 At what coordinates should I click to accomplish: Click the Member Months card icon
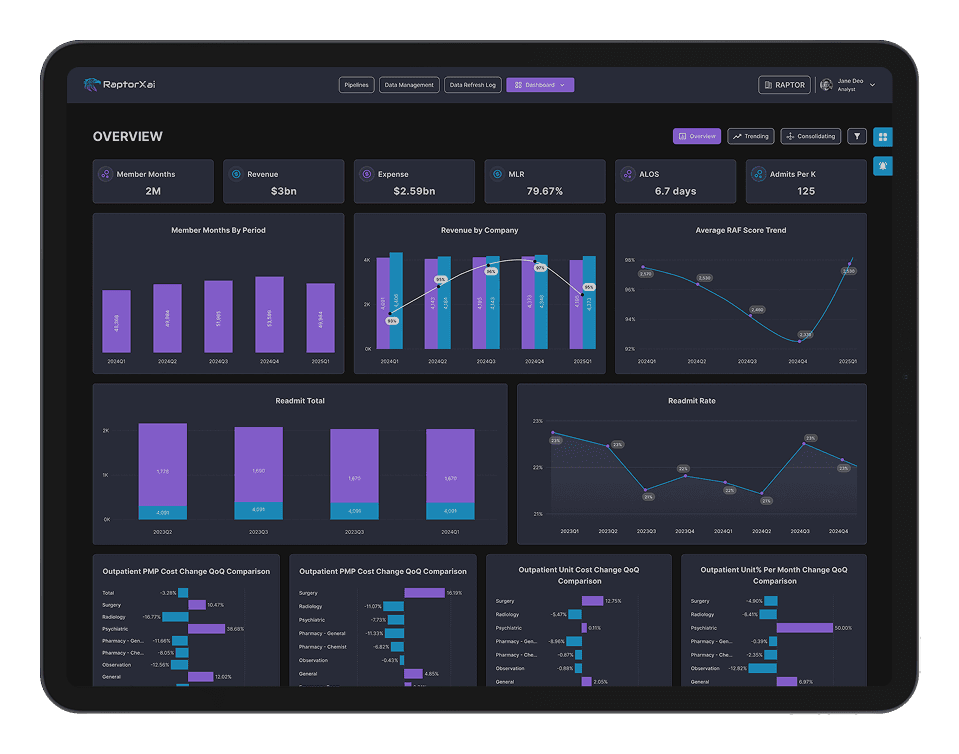tap(106, 174)
